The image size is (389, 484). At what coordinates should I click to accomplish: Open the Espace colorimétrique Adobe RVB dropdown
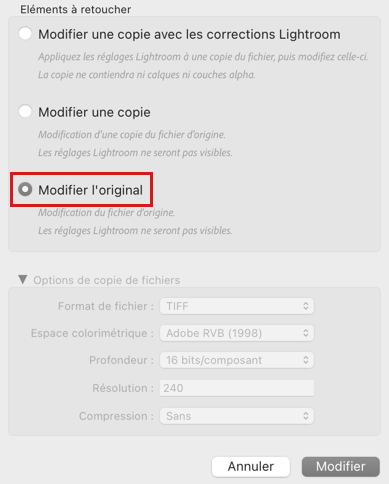(237, 333)
